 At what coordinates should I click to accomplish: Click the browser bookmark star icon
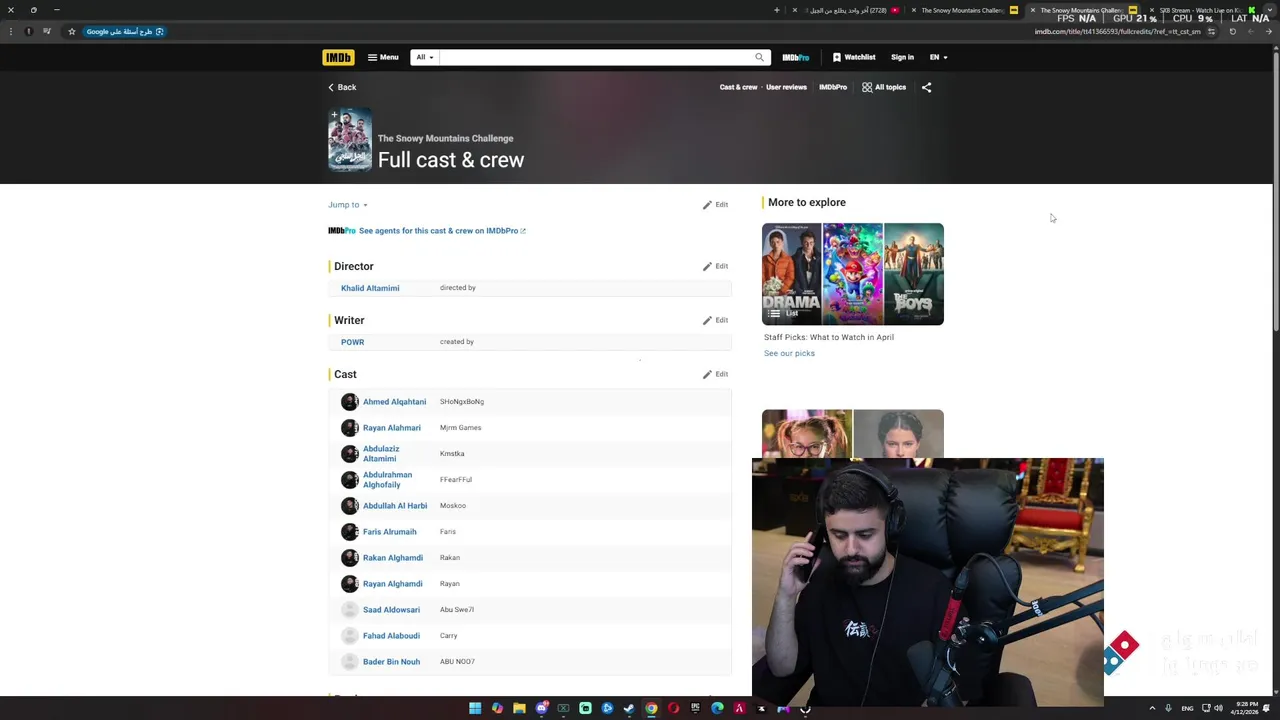tap(72, 31)
